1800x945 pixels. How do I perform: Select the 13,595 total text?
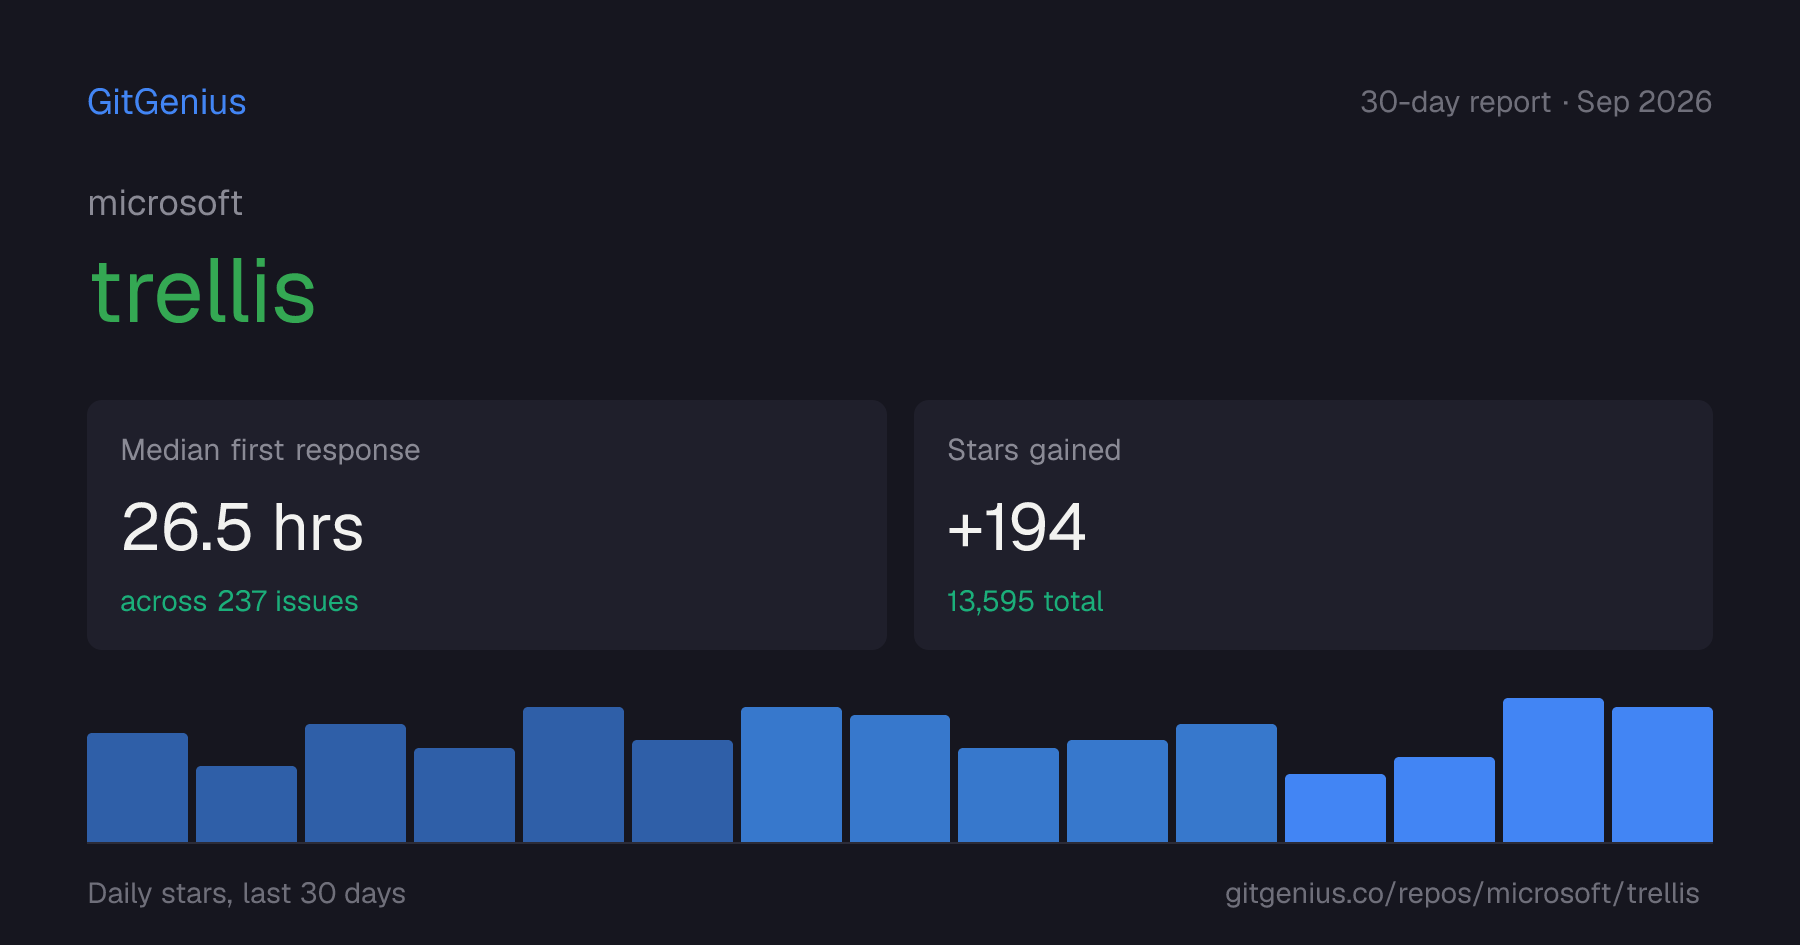click(x=1025, y=601)
